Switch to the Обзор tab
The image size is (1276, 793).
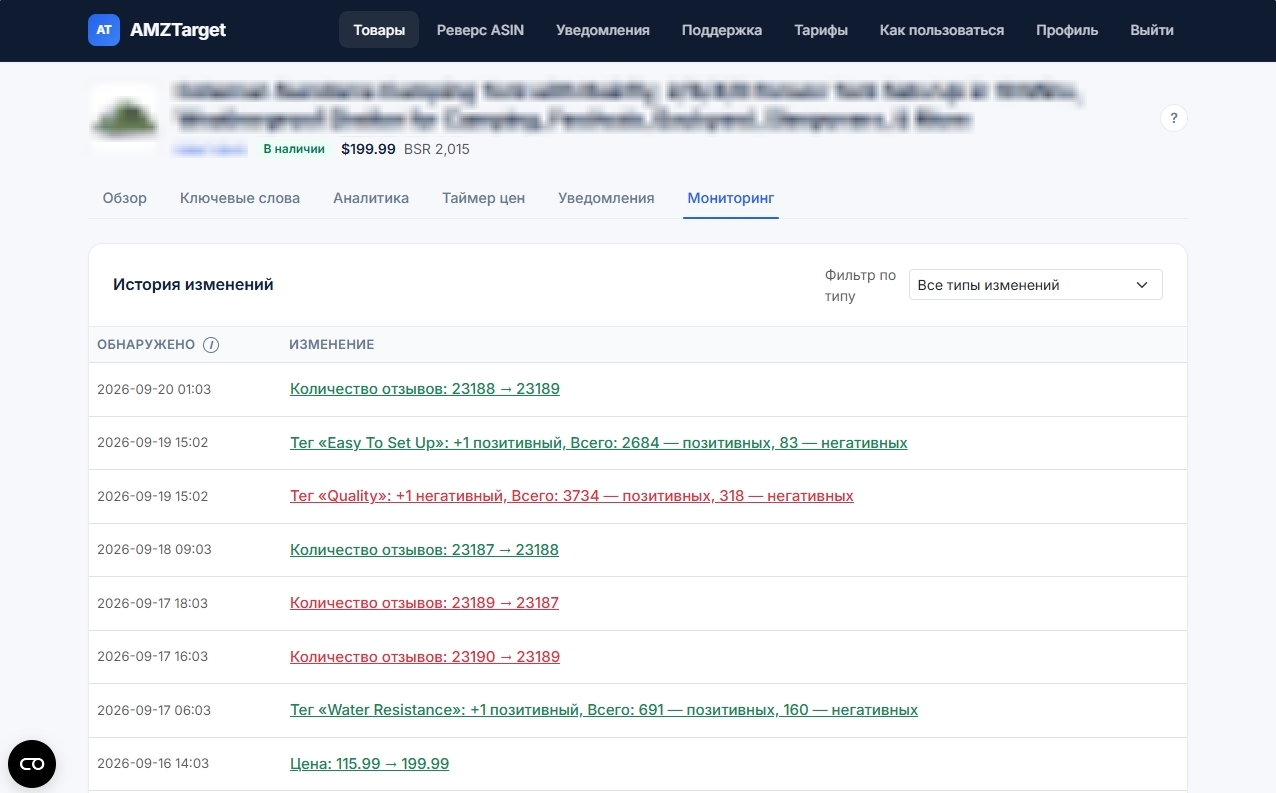pyautogui.click(x=125, y=198)
